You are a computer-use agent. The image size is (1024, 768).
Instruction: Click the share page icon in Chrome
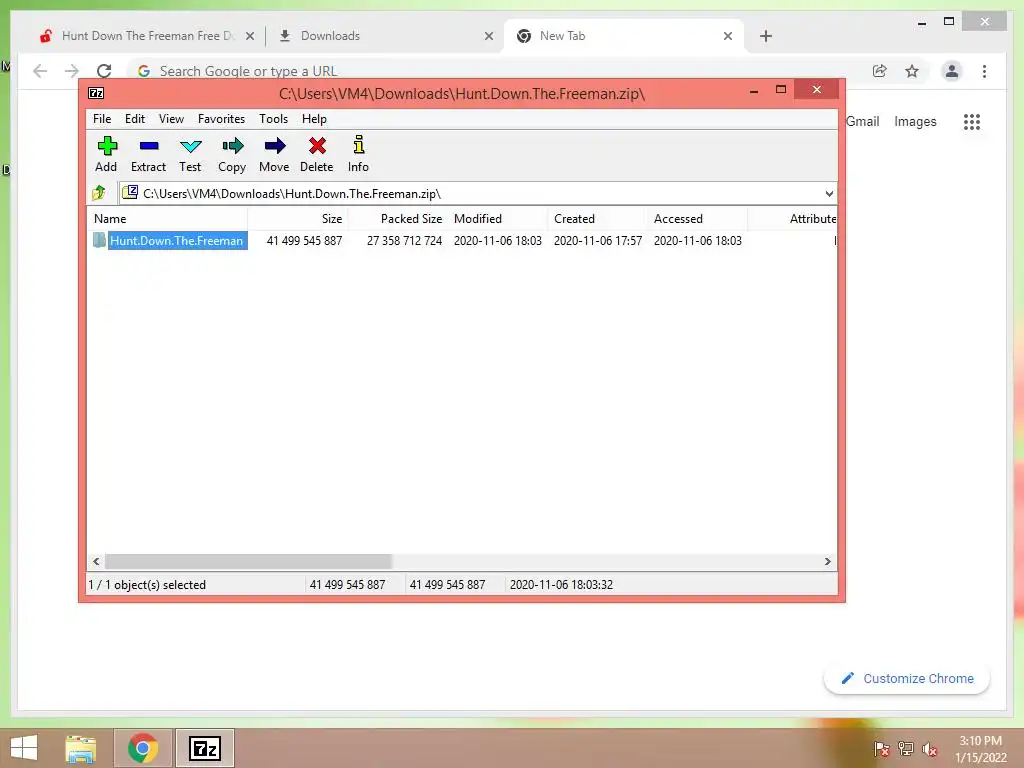[x=880, y=71]
